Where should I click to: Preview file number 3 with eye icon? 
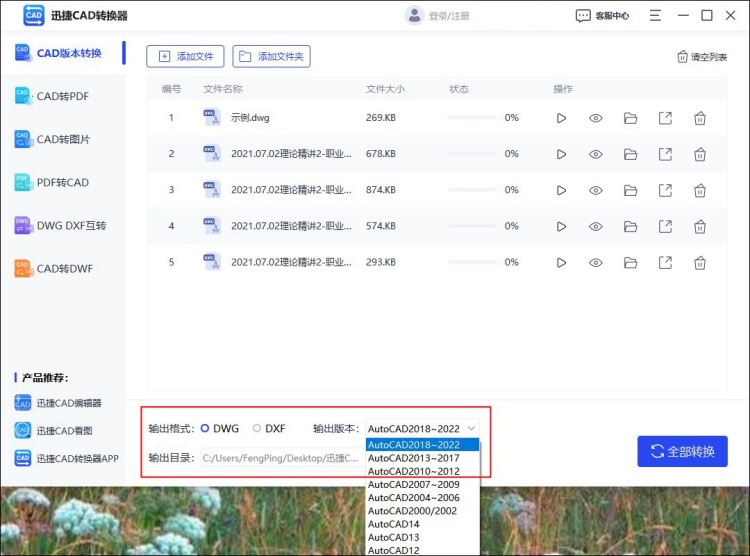click(x=596, y=190)
